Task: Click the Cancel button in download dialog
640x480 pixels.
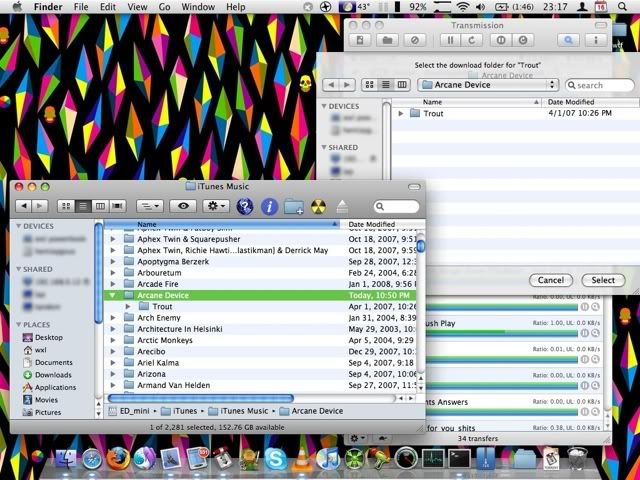Action: coord(551,280)
